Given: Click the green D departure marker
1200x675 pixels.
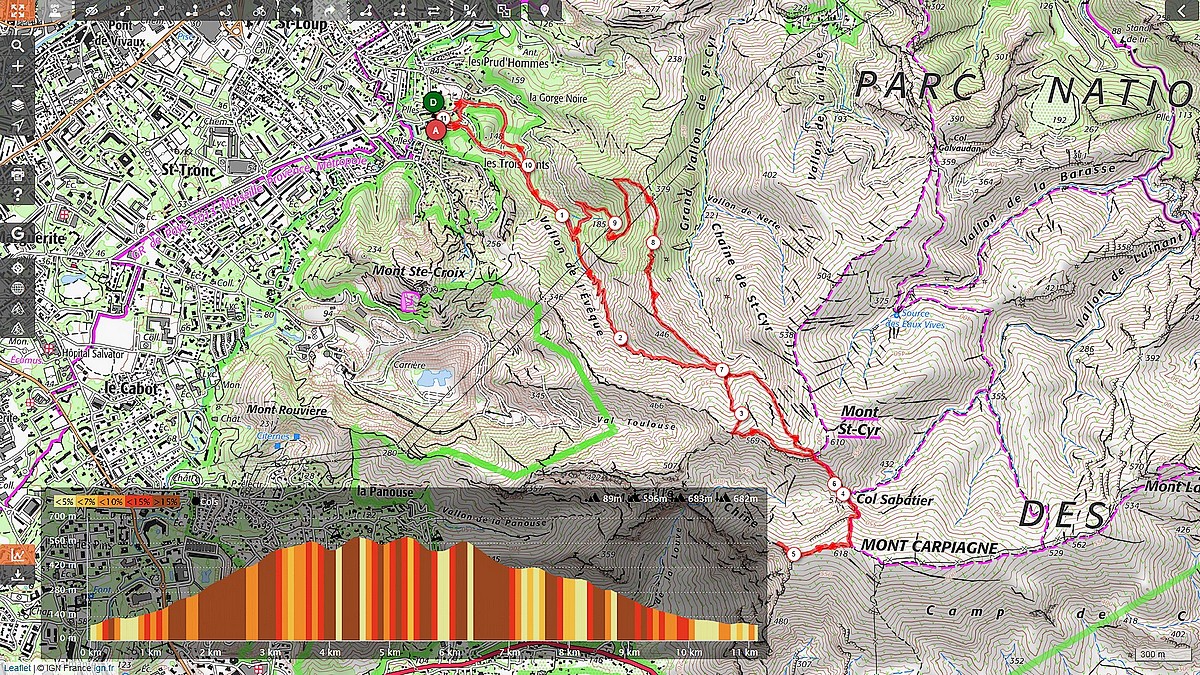Looking at the screenshot, I should (433, 102).
